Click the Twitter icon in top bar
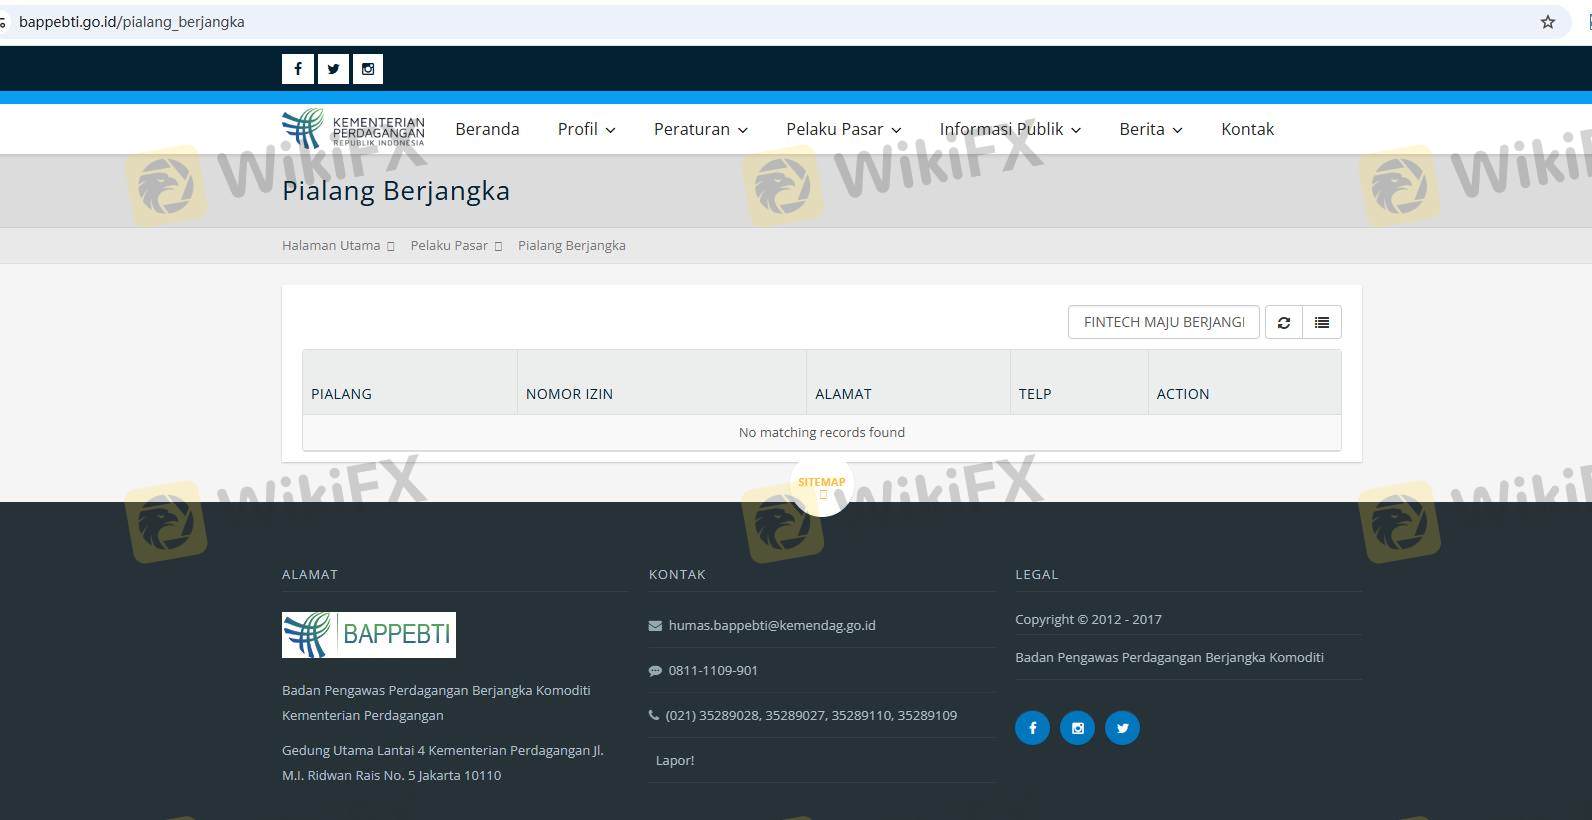Screen dimensions: 1592x820 (333, 69)
